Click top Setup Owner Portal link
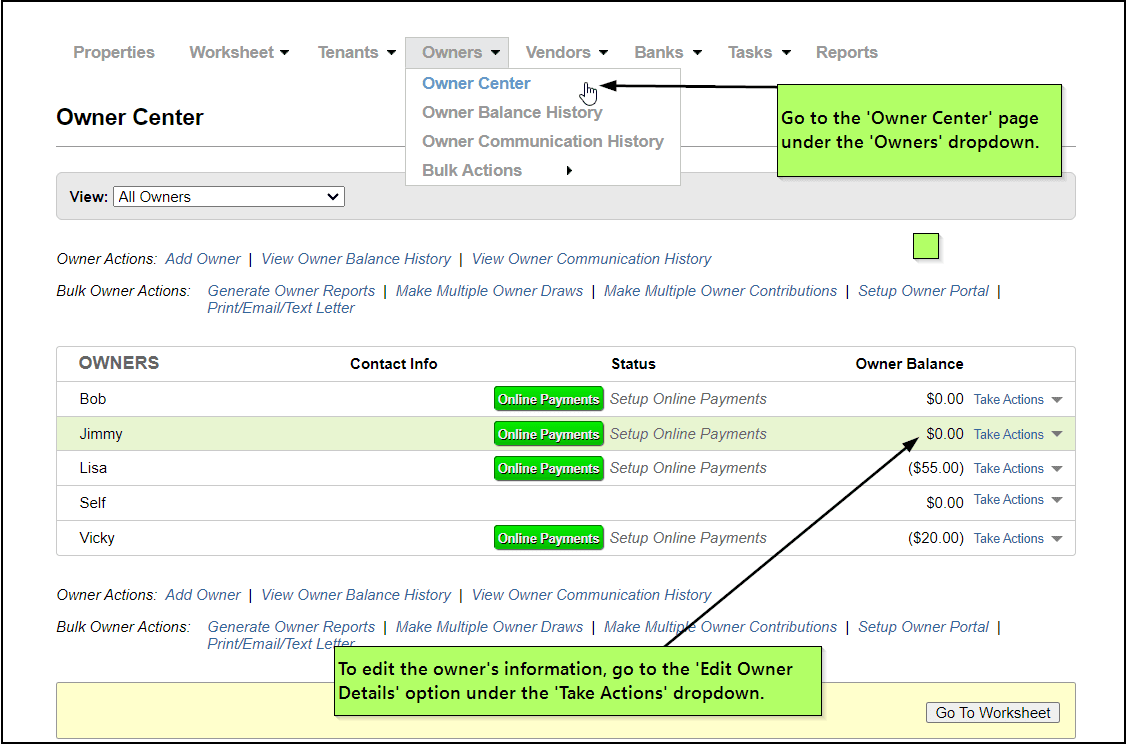1127x747 pixels. coord(923,291)
